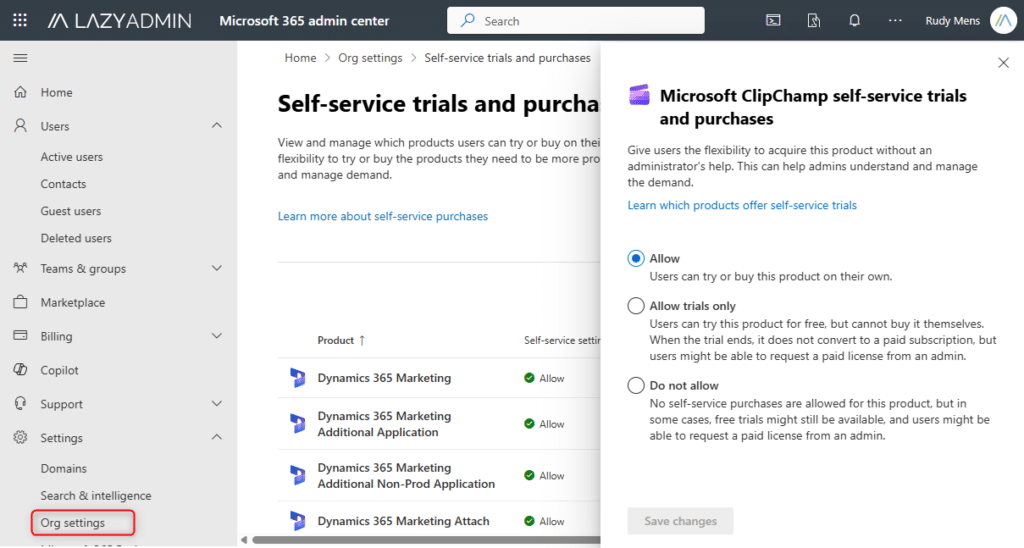
Task: Click the search magnifier icon
Action: pyautogui.click(x=468, y=20)
